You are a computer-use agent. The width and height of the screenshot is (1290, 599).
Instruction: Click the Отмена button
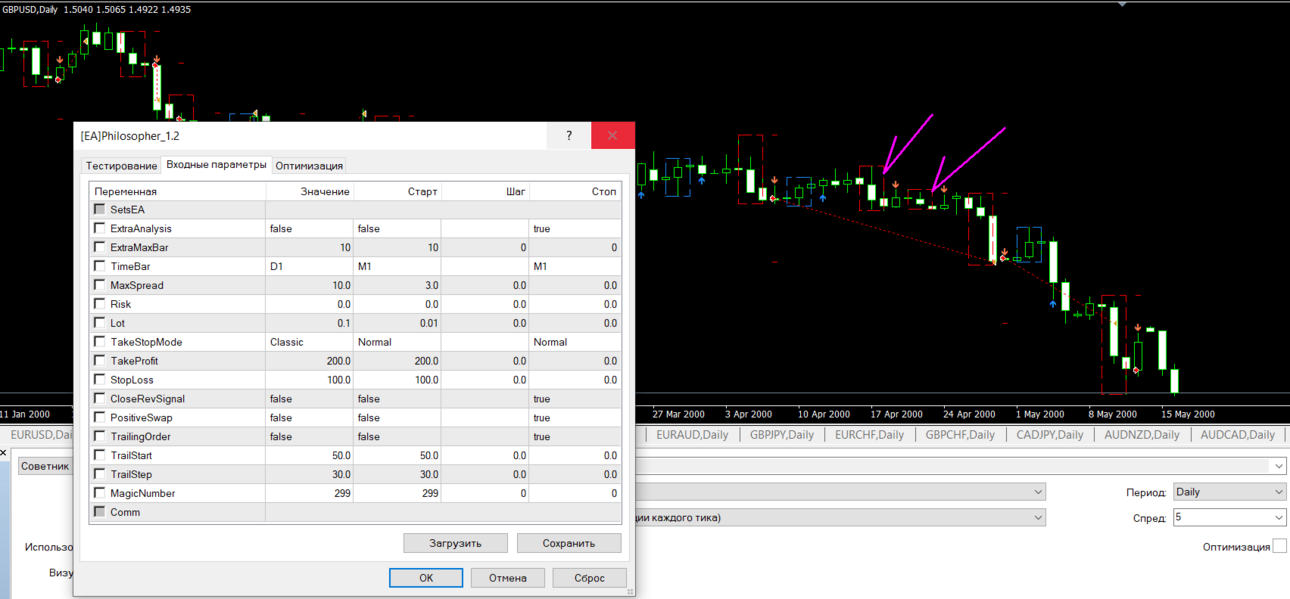click(x=507, y=577)
